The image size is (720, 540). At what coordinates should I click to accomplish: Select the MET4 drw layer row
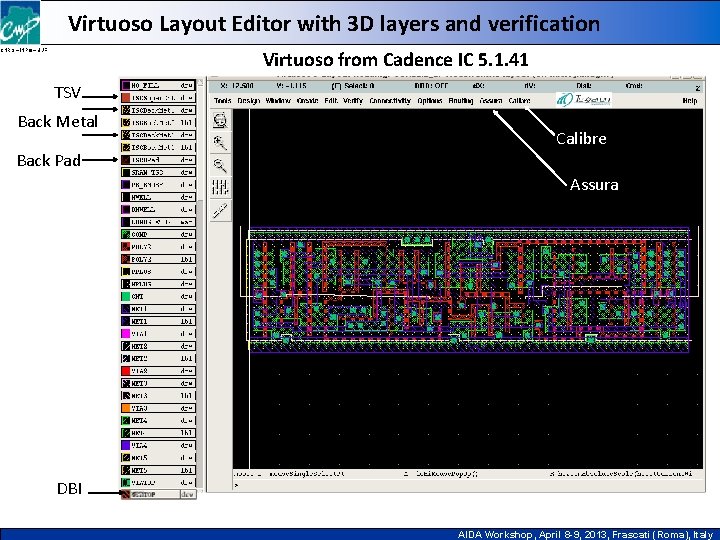point(158,421)
